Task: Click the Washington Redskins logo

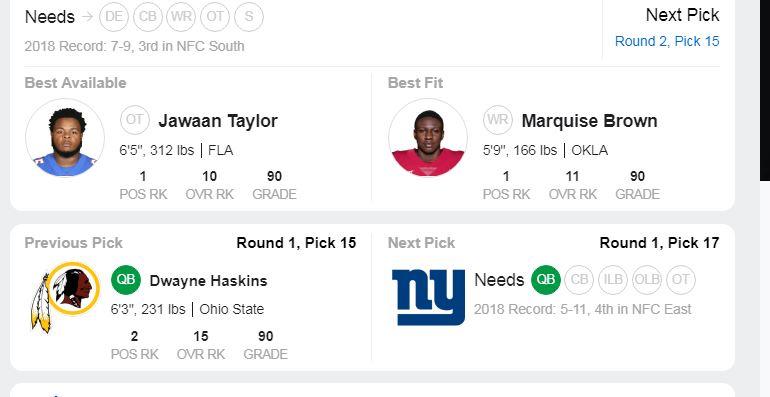Action: 65,297
